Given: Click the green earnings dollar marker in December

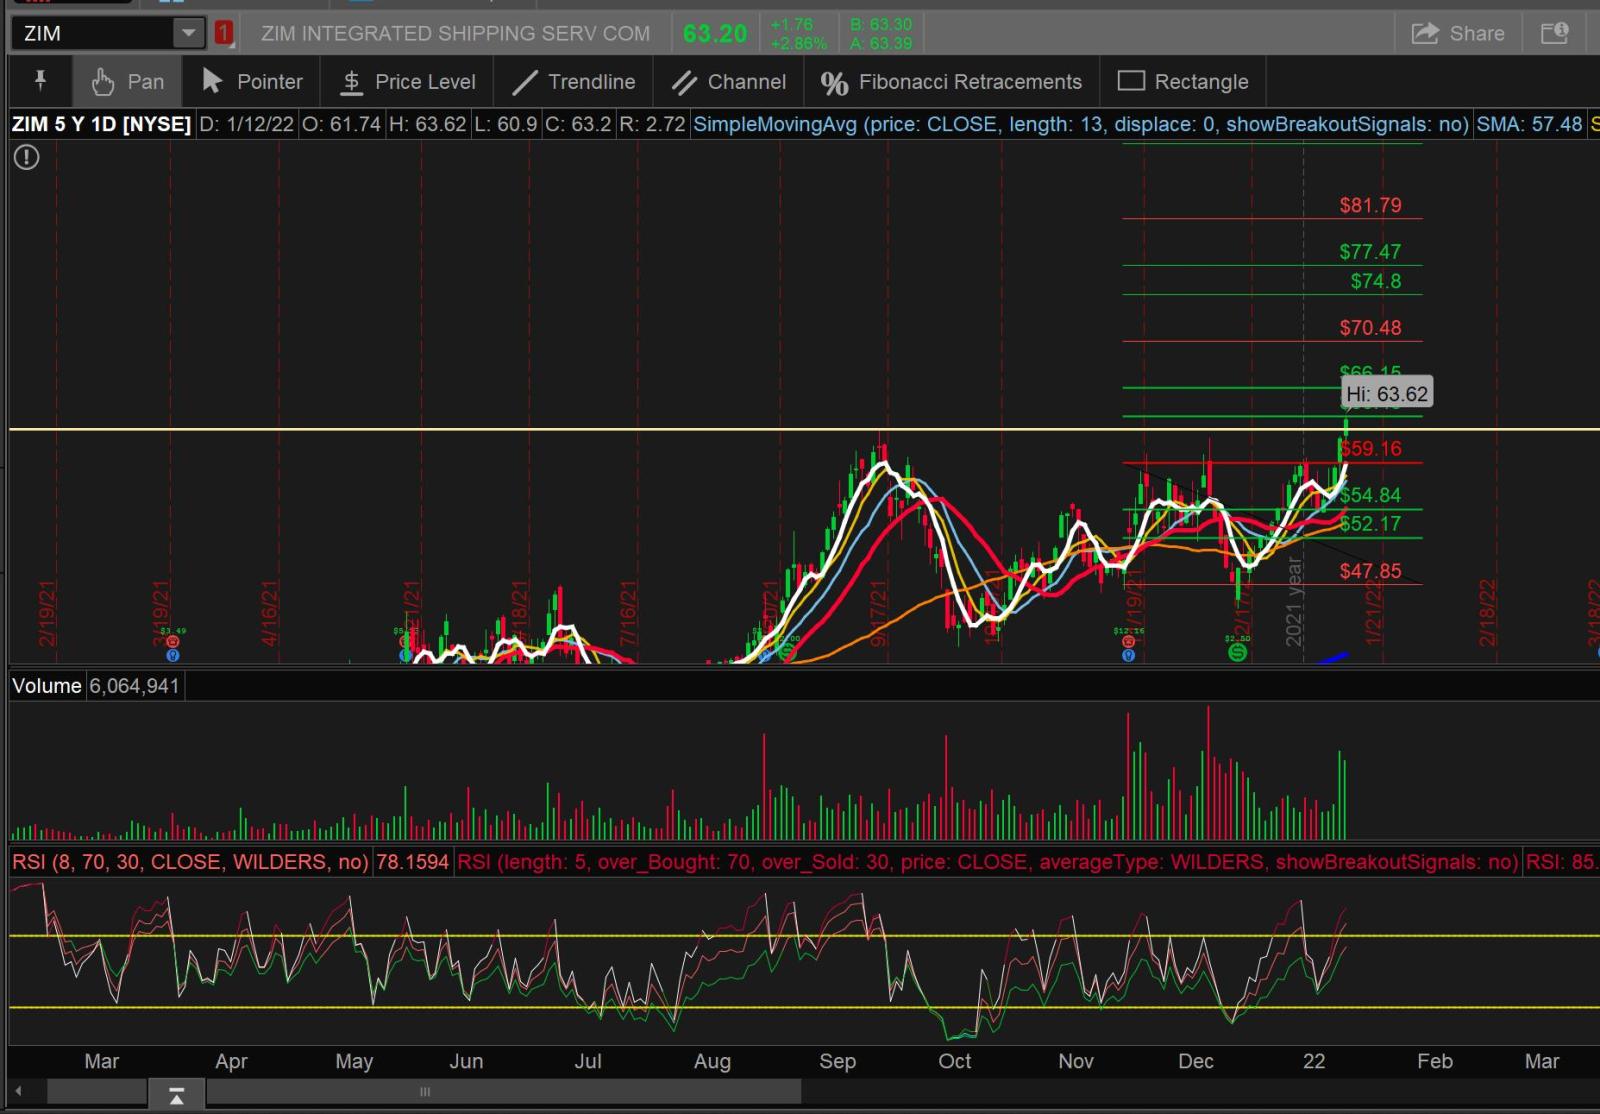Looking at the screenshot, I should tap(1237, 652).
